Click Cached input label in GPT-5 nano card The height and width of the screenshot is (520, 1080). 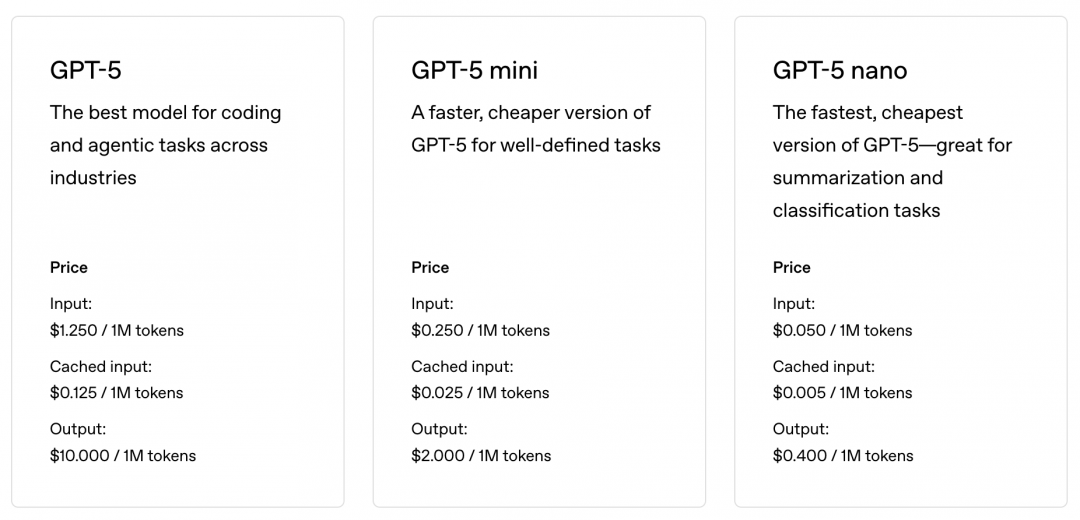(x=823, y=366)
